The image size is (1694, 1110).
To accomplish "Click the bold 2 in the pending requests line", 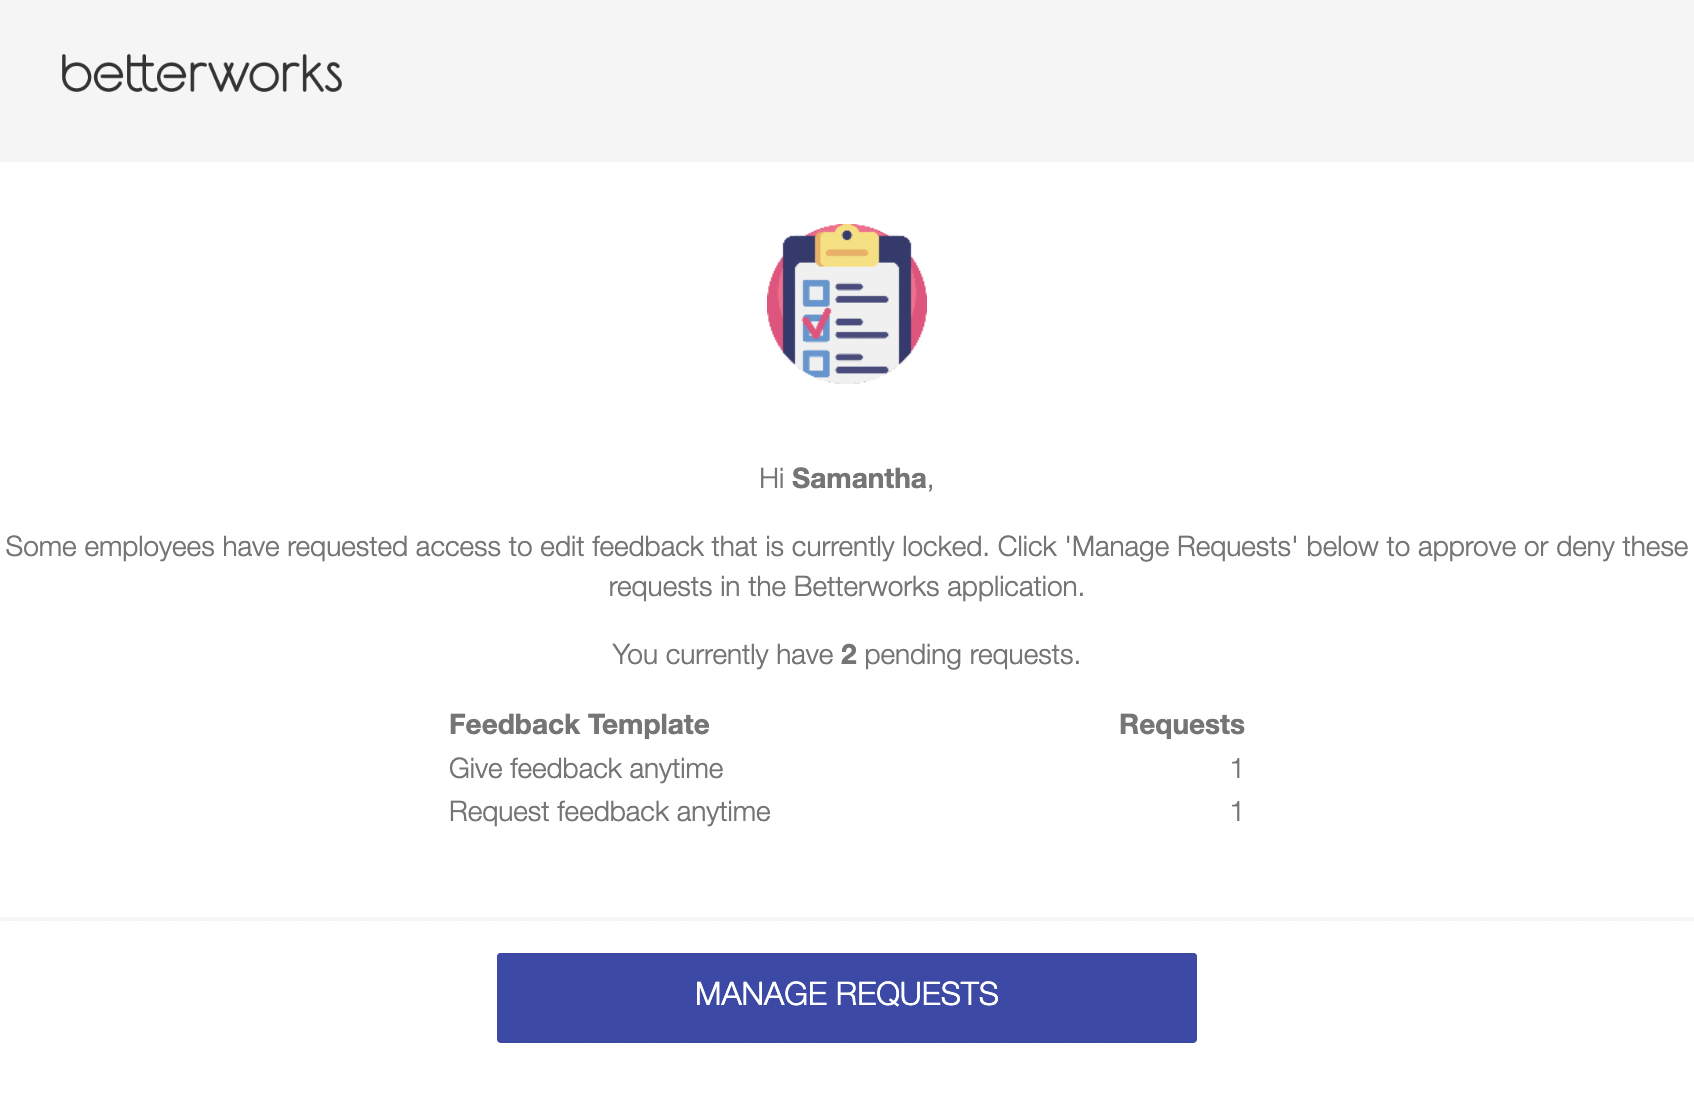I will point(849,654).
